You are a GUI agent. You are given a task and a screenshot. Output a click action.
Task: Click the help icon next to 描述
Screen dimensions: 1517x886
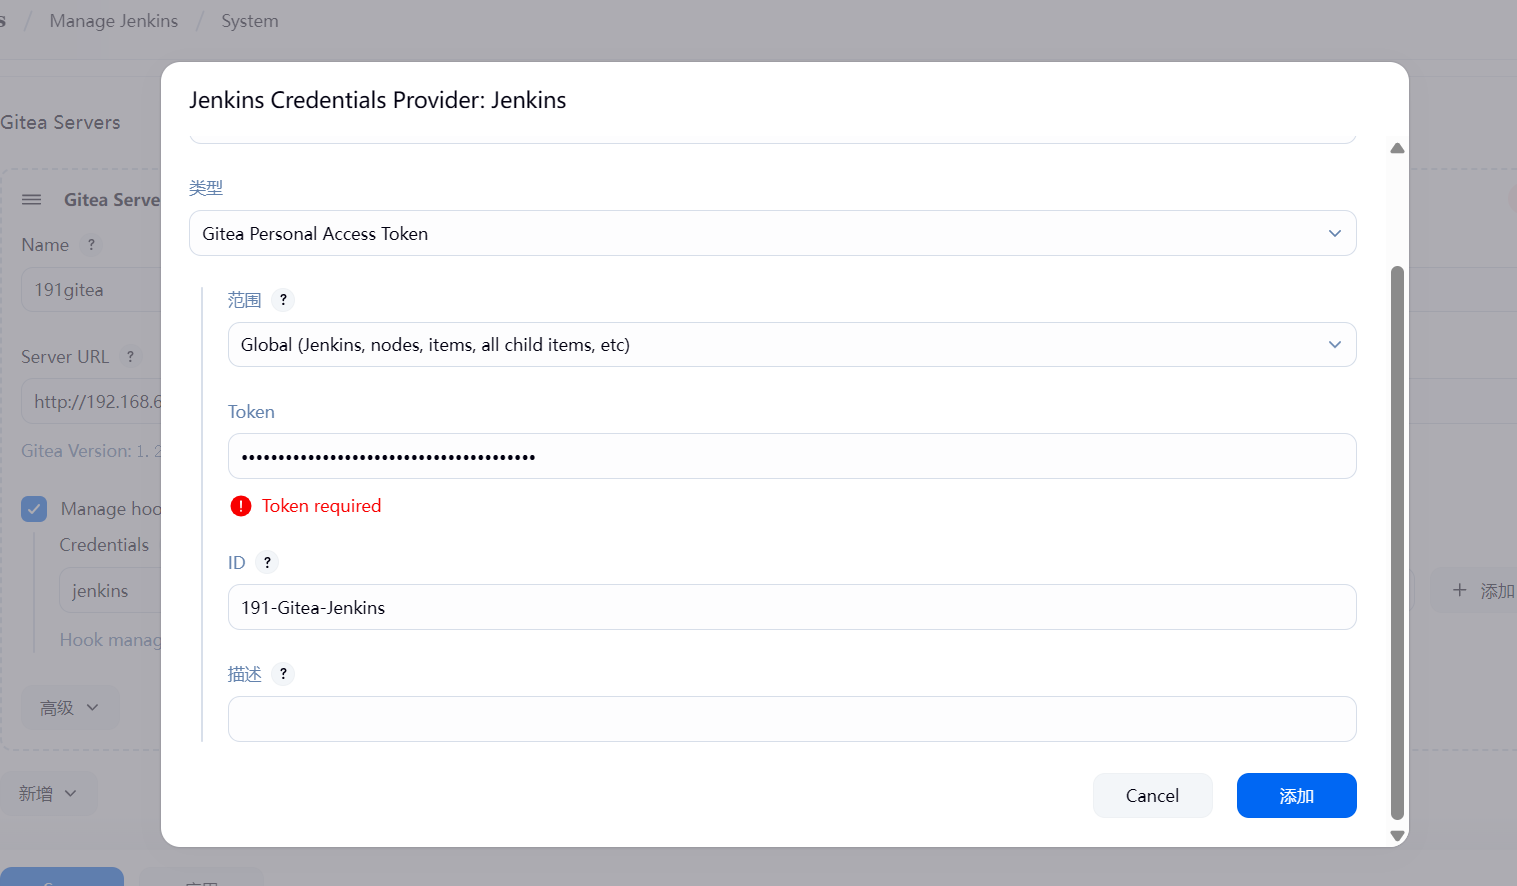283,674
